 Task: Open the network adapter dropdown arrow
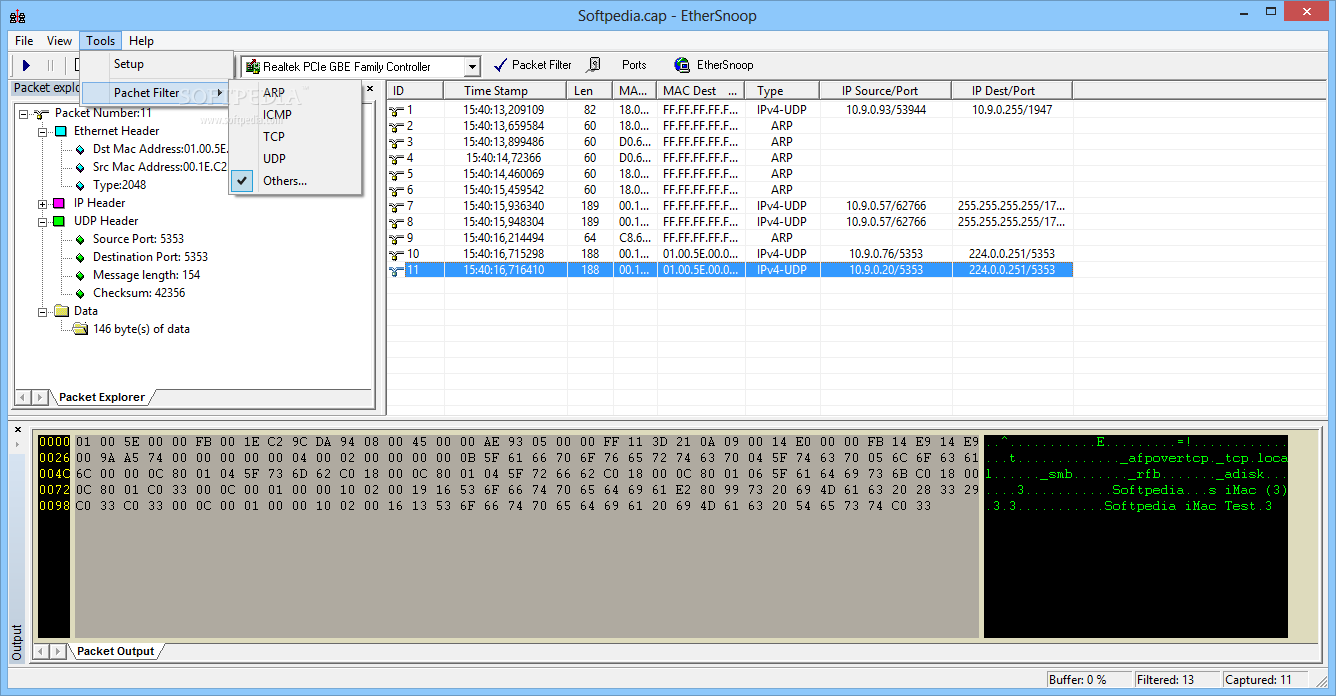472,67
